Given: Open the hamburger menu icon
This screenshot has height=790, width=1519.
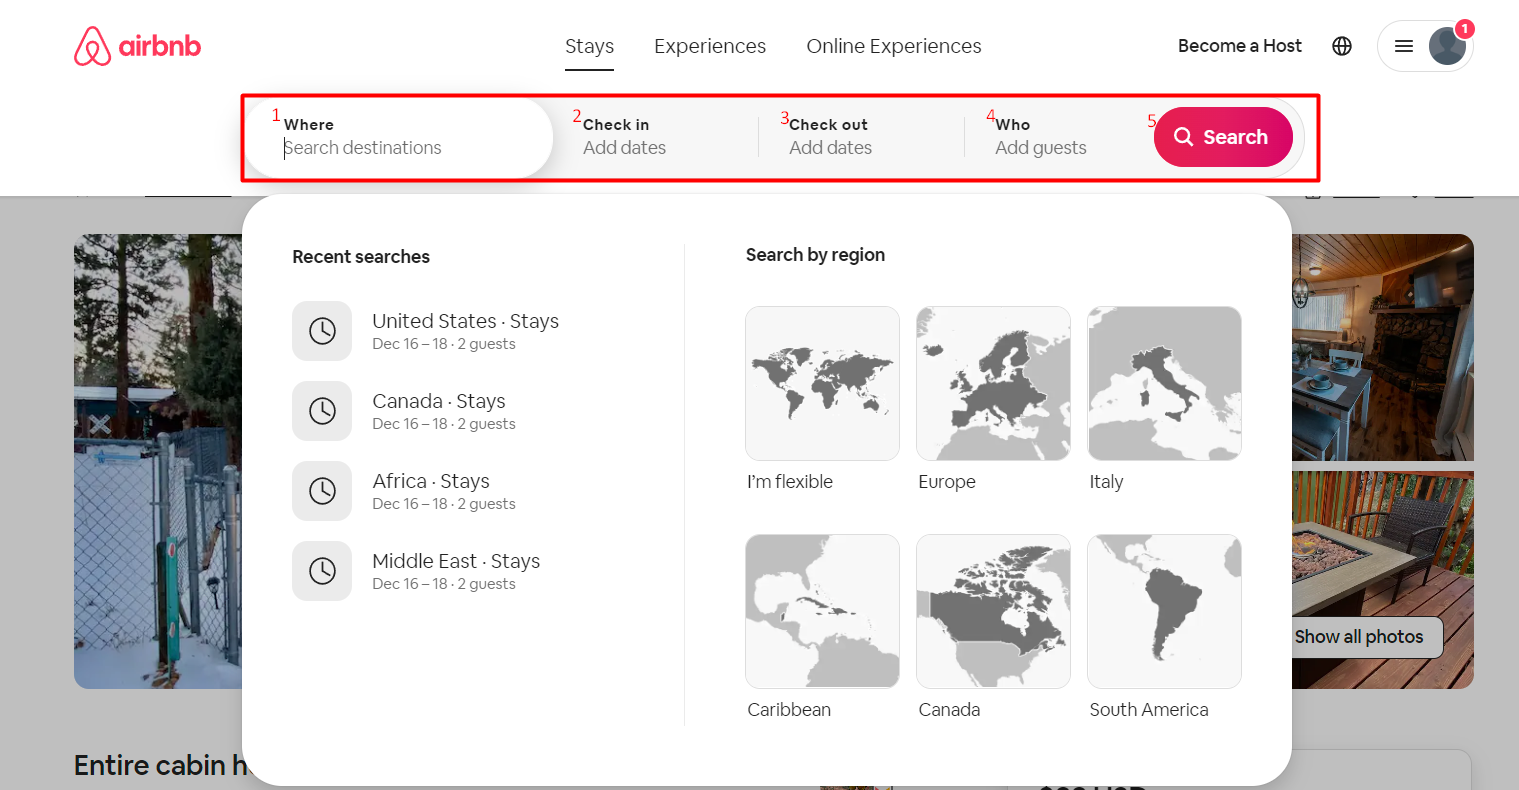Looking at the screenshot, I should click(x=1403, y=45).
